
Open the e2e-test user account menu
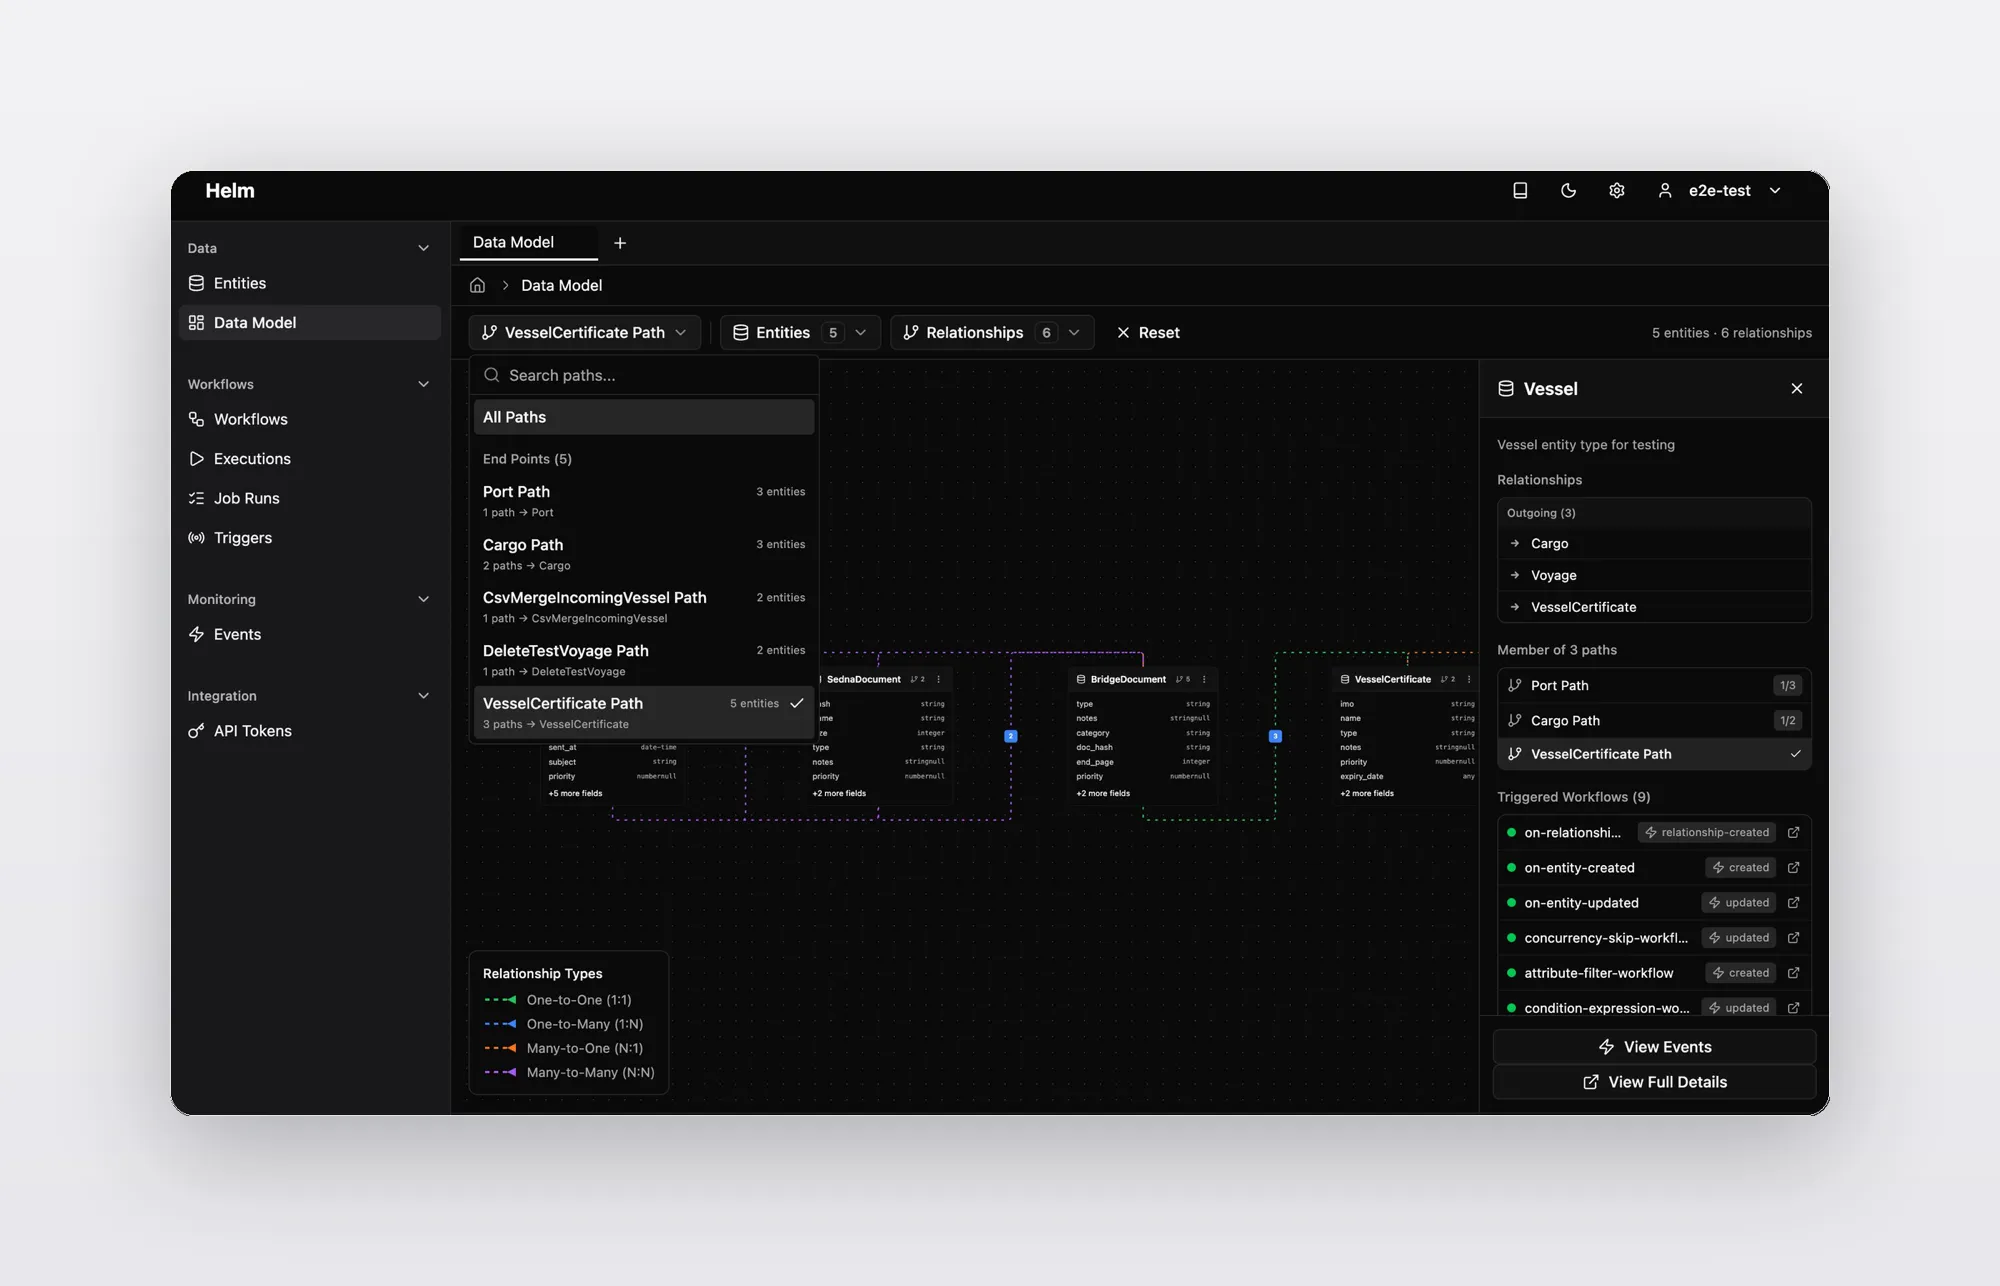[1720, 190]
